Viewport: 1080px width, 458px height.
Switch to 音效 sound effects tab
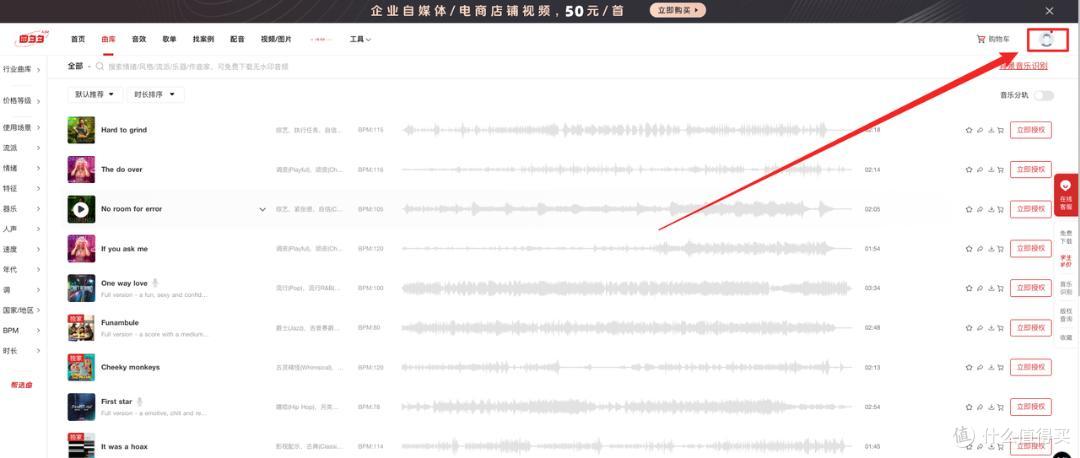pyautogui.click(x=138, y=39)
